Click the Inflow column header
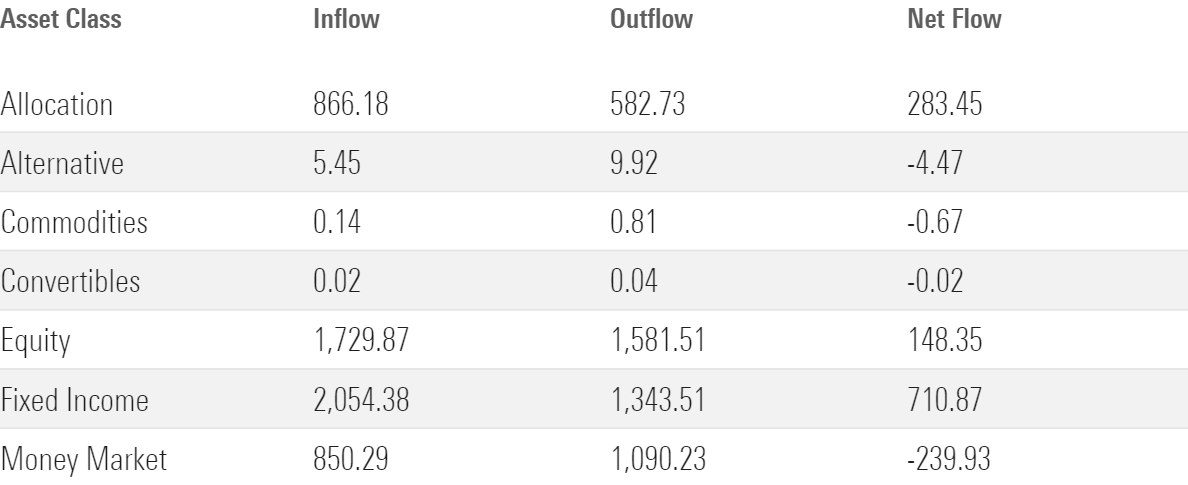 coord(347,21)
